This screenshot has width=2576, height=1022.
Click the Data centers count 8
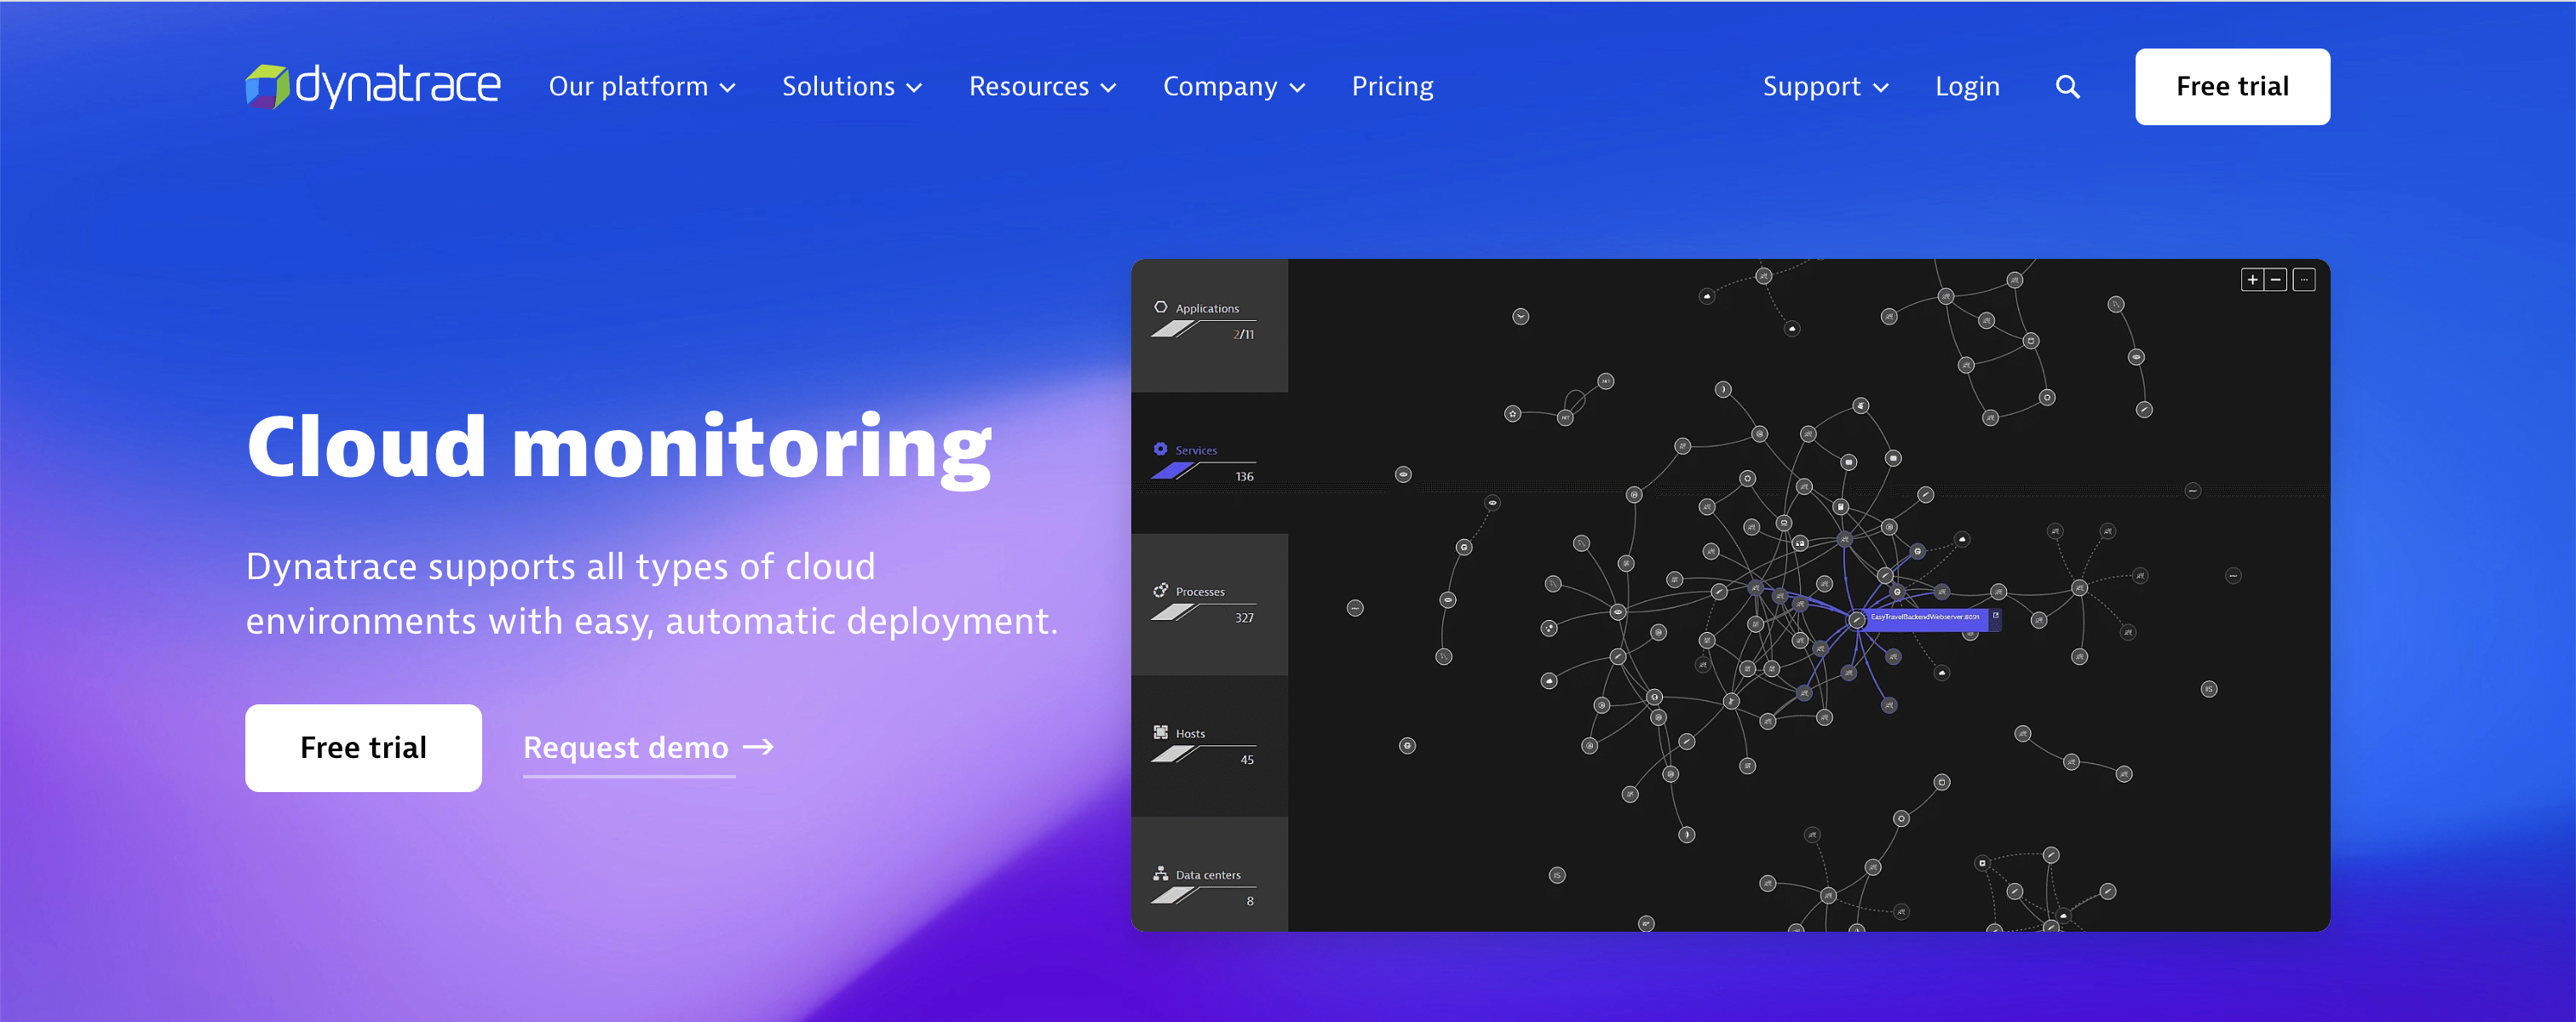click(x=1250, y=901)
